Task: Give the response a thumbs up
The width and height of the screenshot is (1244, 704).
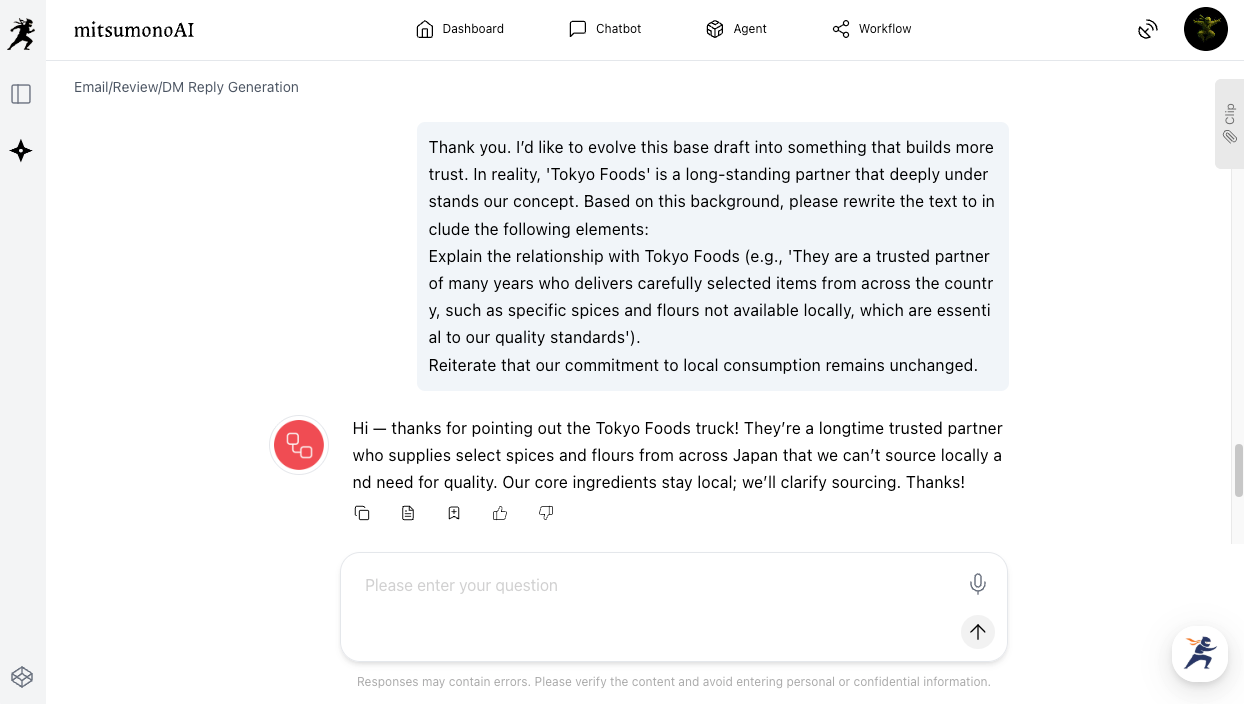Action: click(x=500, y=513)
